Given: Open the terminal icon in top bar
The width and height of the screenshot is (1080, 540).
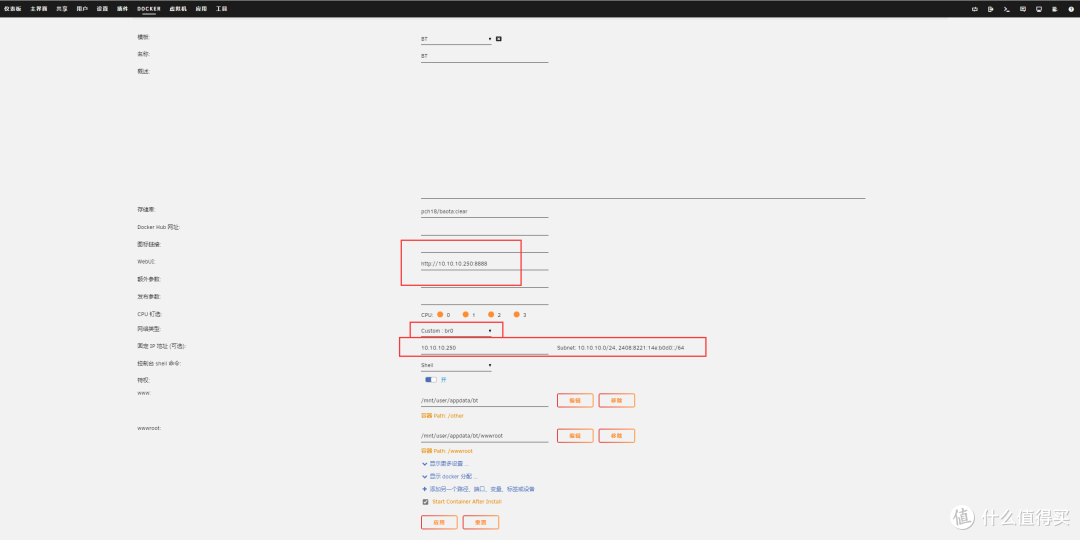Looking at the screenshot, I should coord(1006,8).
